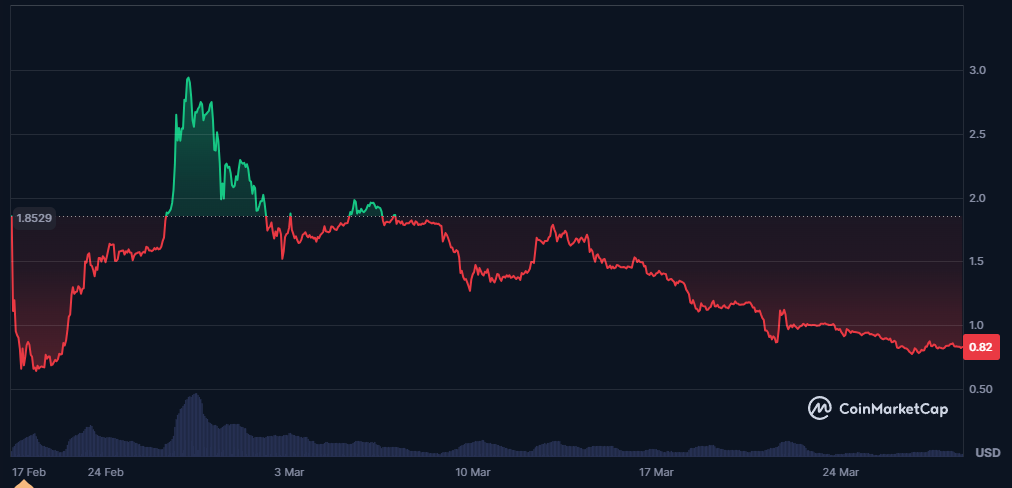
Task: Click the CoinMarketCap logo icon
Action: pos(820,407)
